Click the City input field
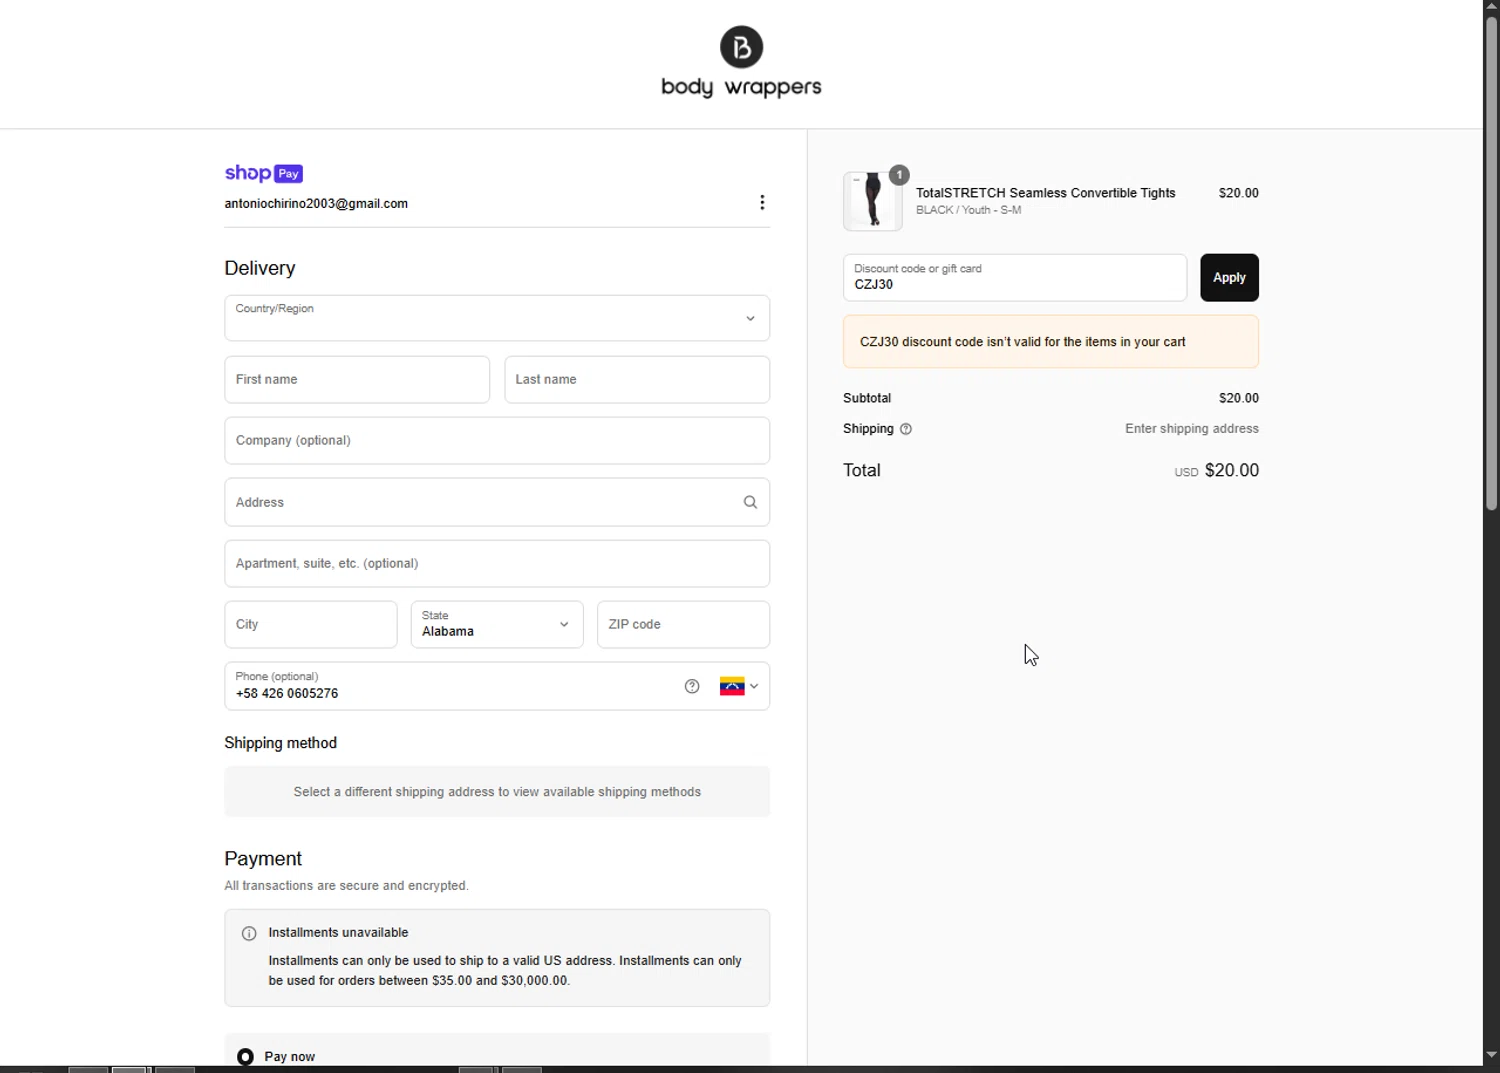Viewport: 1500px width, 1073px height. pyautogui.click(x=311, y=624)
